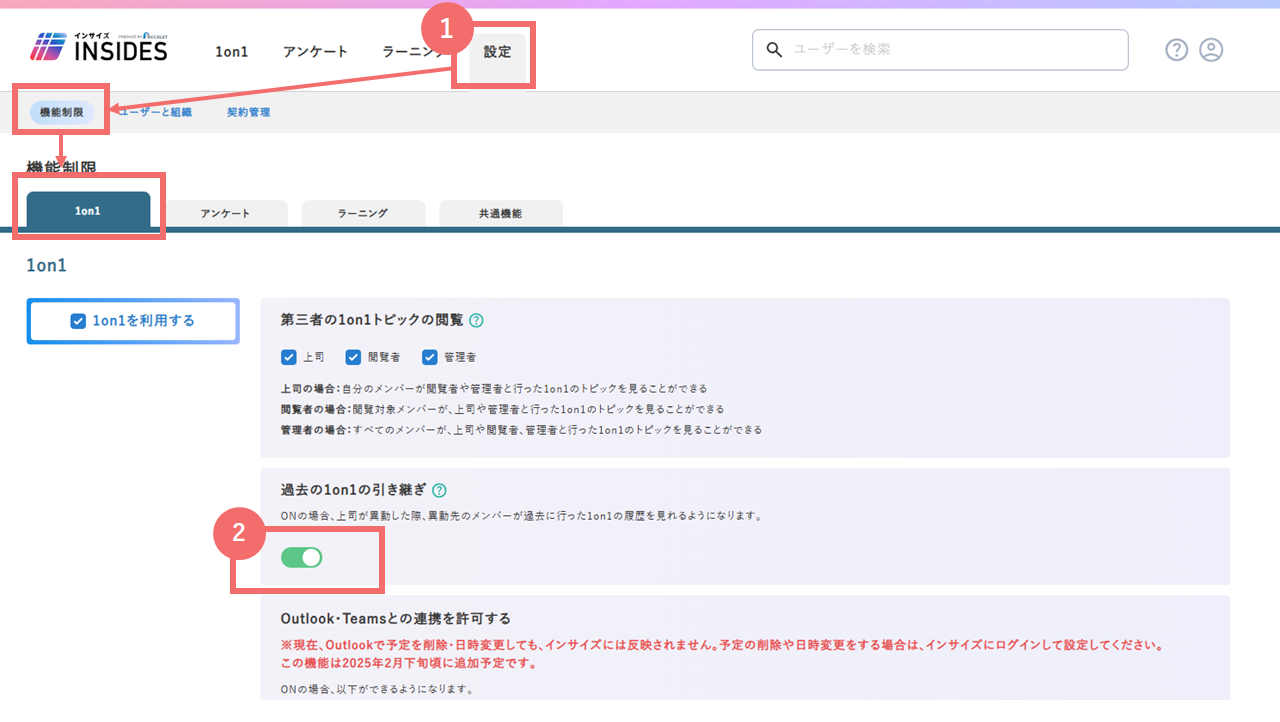The image size is (1280, 722).
Task: Click the 過去の1on1の引き継ぎ heading
Action: (353, 491)
